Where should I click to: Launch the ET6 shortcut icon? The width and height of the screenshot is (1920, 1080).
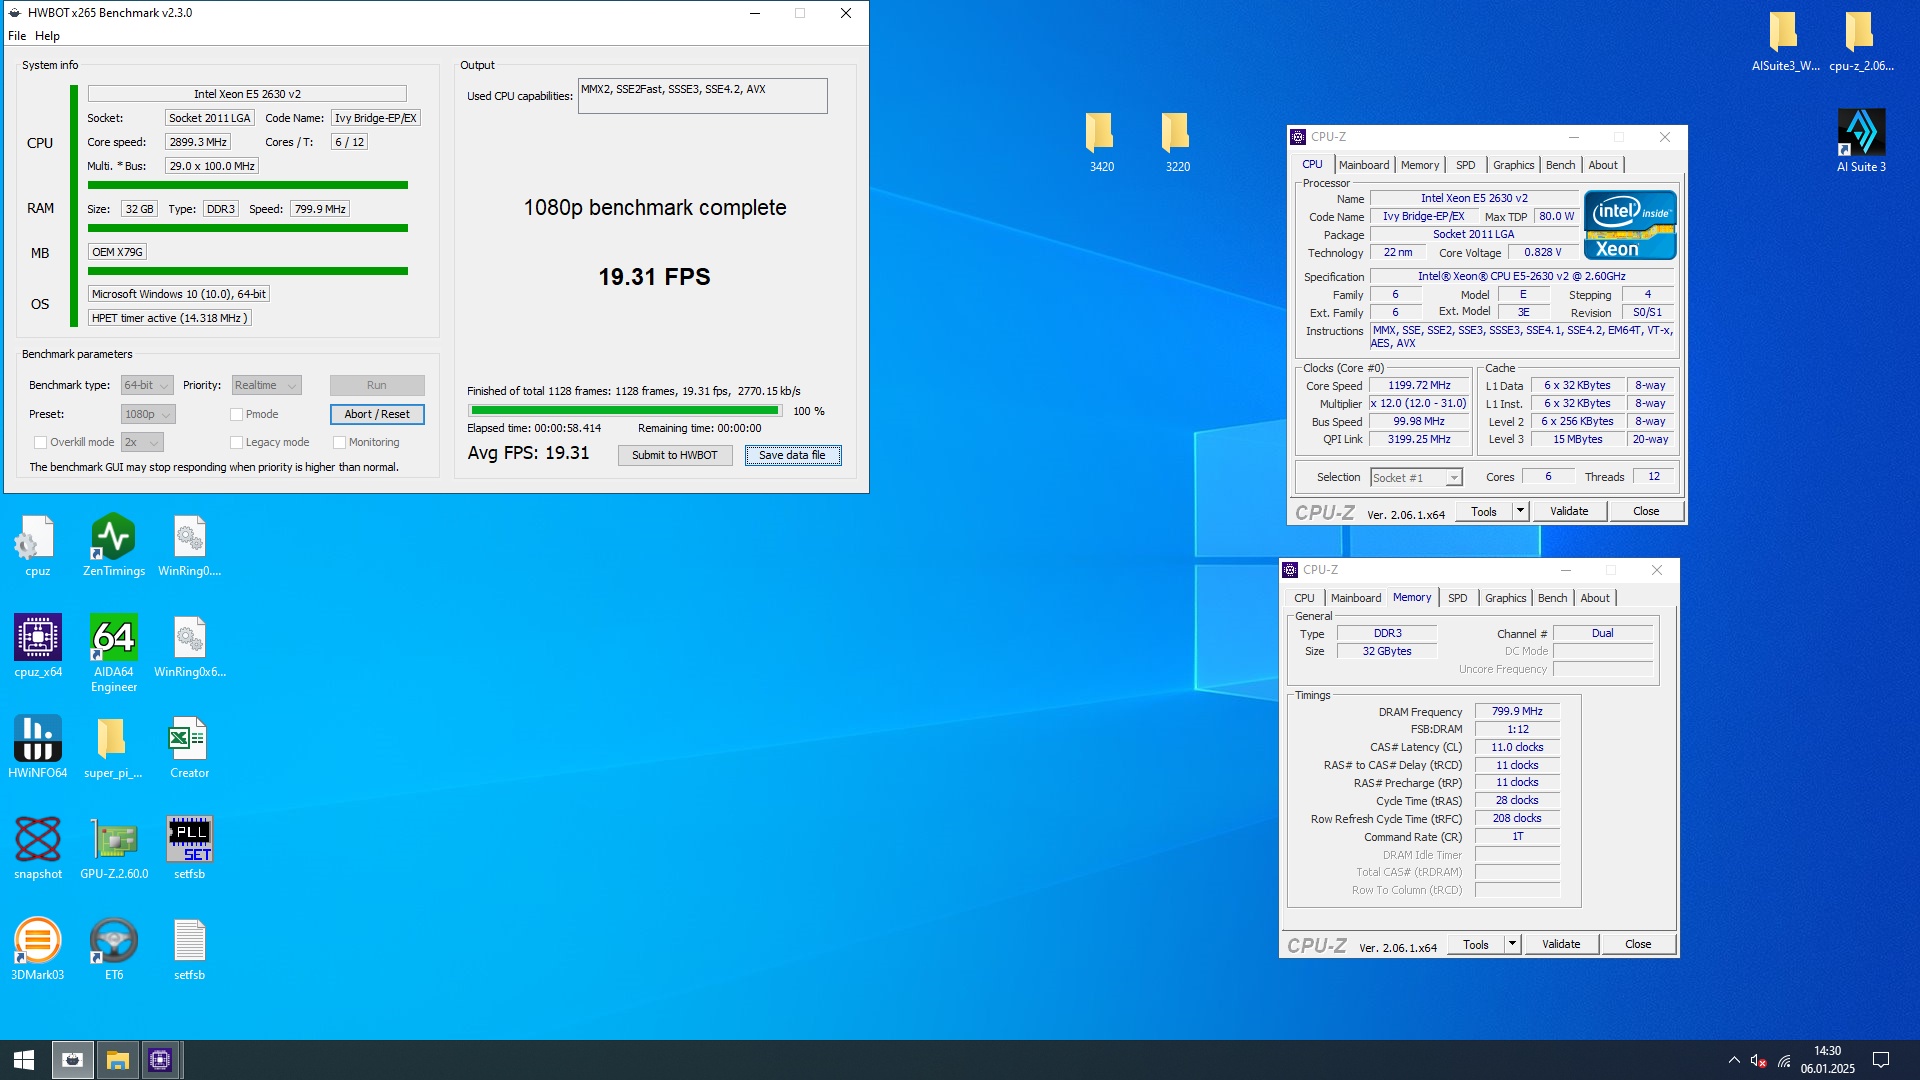pyautogui.click(x=114, y=949)
